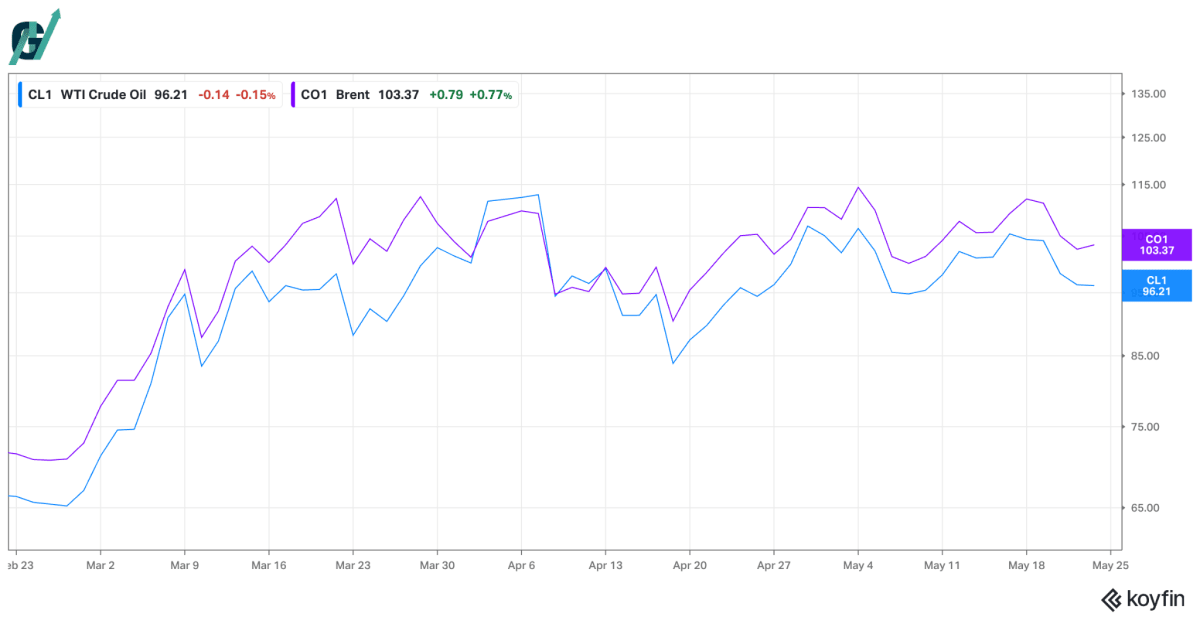Click the Mar 23 date label
This screenshot has height=620, width=1200.
[353, 565]
